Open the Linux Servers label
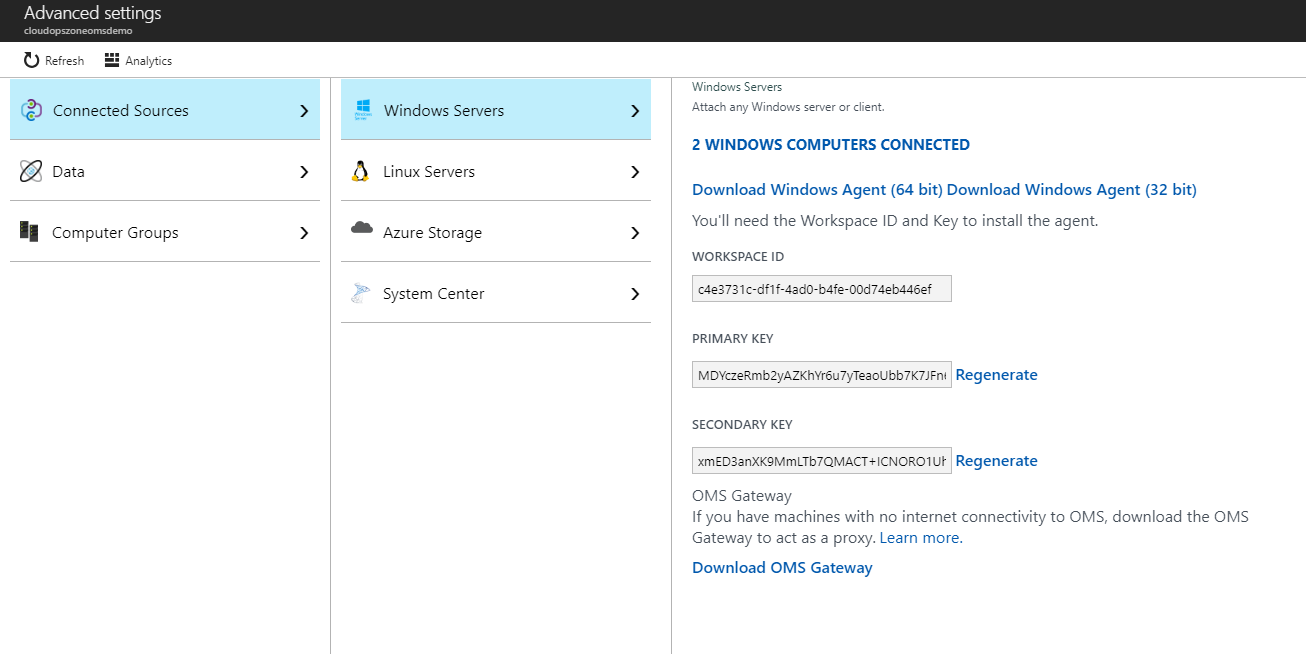The image size is (1306, 654). point(429,172)
